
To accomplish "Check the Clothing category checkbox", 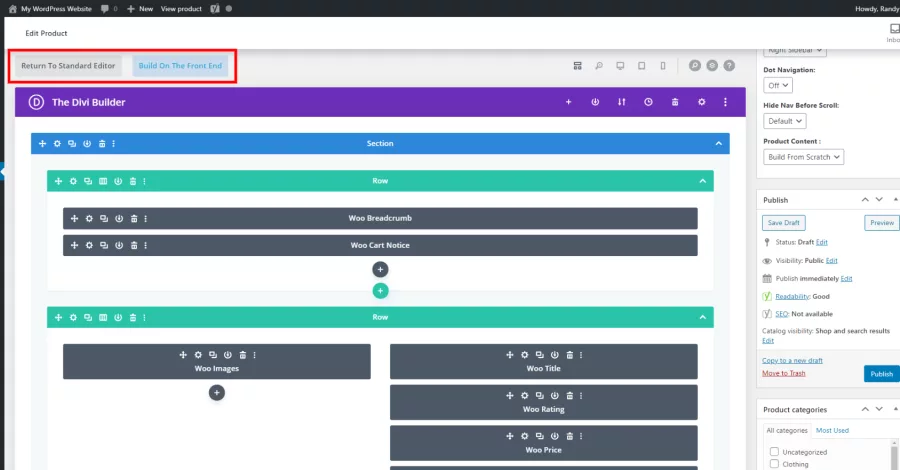I will point(774,464).
